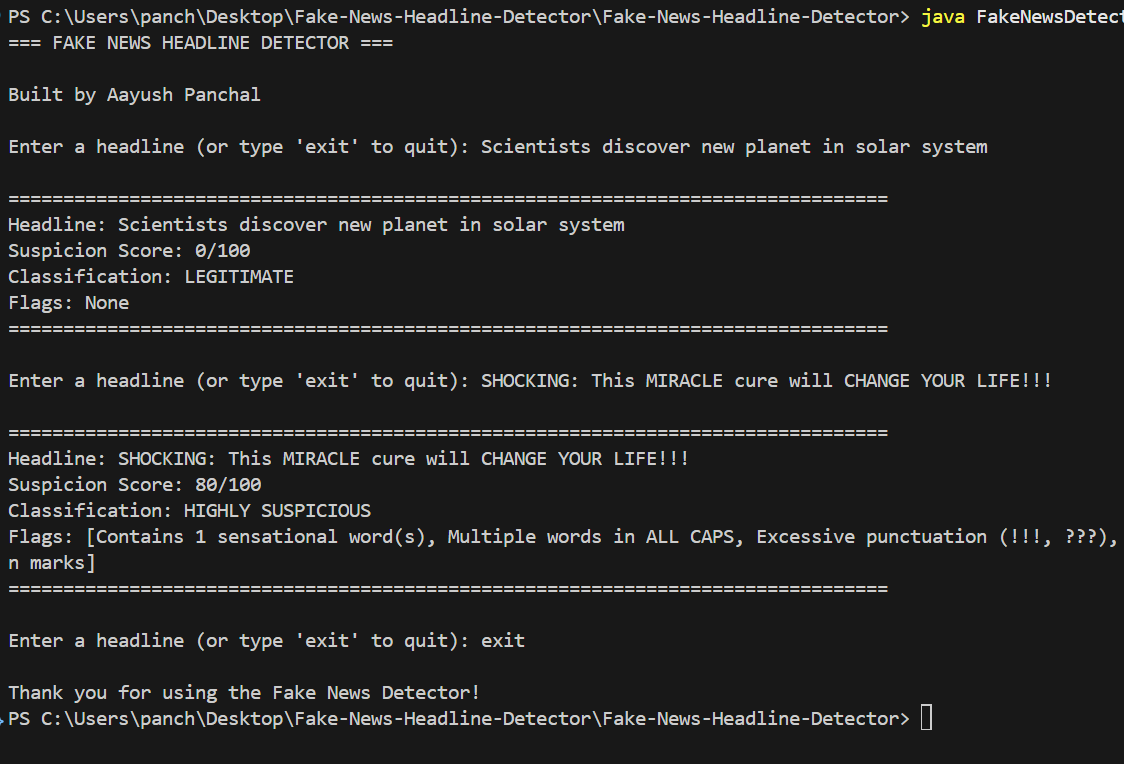Click the Classification: HIGHLY SUSPICIOUS line
This screenshot has height=764, width=1124.
pos(189,510)
